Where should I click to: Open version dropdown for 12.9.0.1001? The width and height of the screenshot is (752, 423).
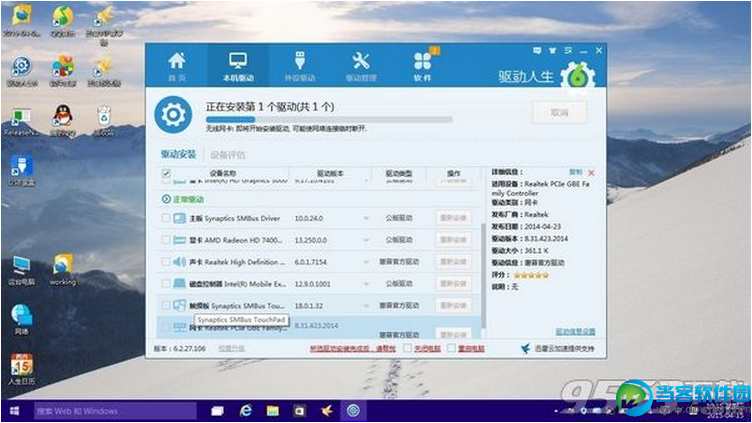pyautogui.click(x=366, y=284)
